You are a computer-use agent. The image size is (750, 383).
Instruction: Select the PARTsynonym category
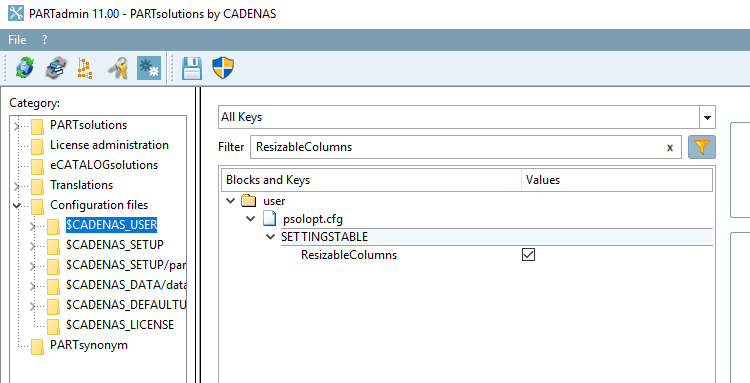click(x=89, y=345)
